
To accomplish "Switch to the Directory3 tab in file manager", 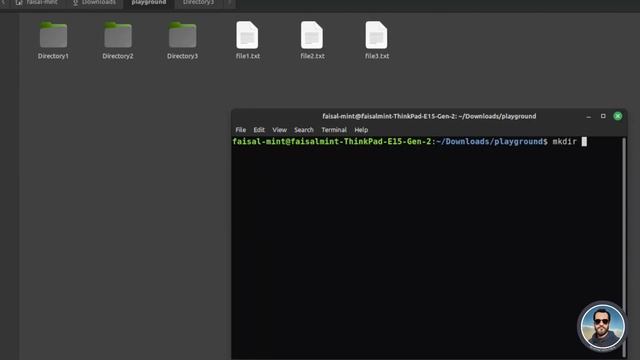I will click(198, 3).
